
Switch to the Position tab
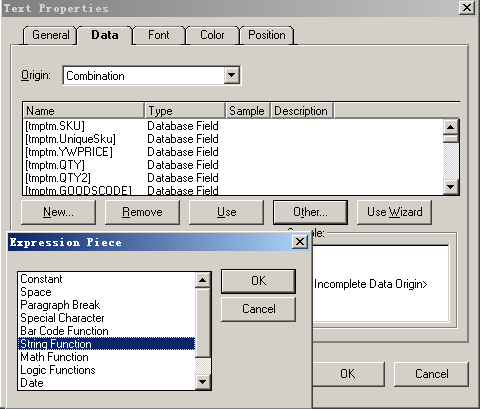pyautogui.click(x=267, y=35)
